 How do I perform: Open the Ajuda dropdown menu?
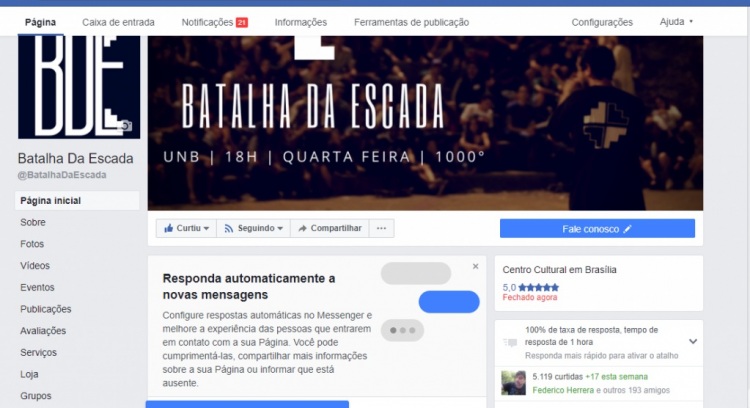(x=676, y=22)
